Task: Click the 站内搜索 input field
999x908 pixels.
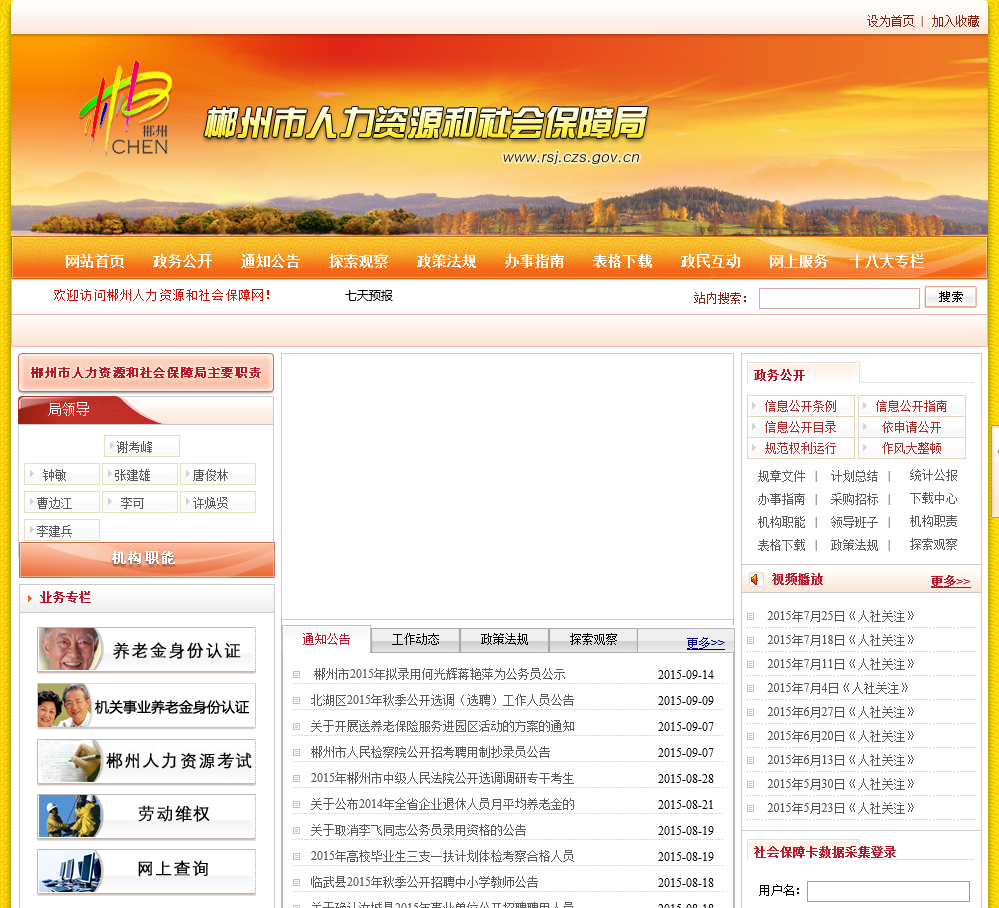Action: coord(839,298)
